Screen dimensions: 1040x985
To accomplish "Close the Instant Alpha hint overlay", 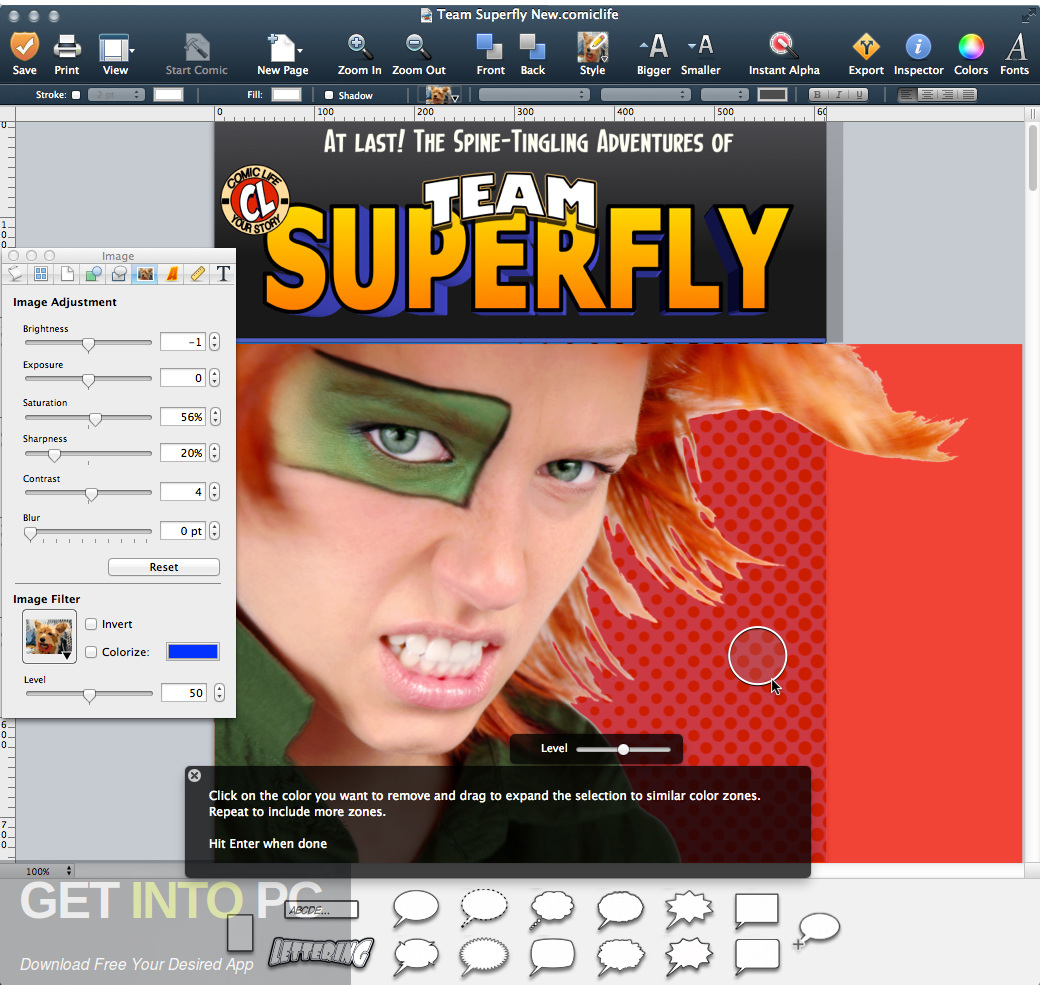I will click(x=194, y=775).
